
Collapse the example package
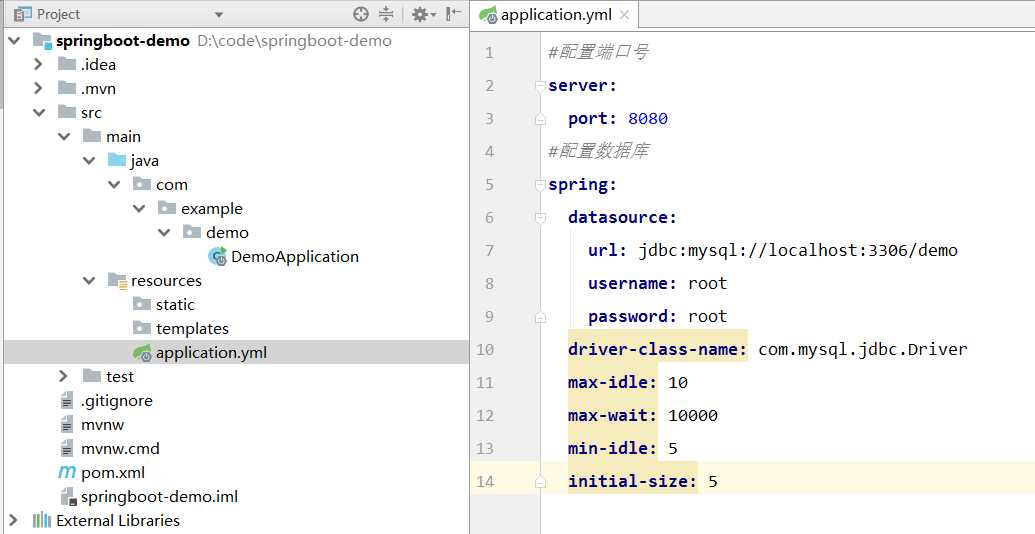pyautogui.click(x=139, y=209)
